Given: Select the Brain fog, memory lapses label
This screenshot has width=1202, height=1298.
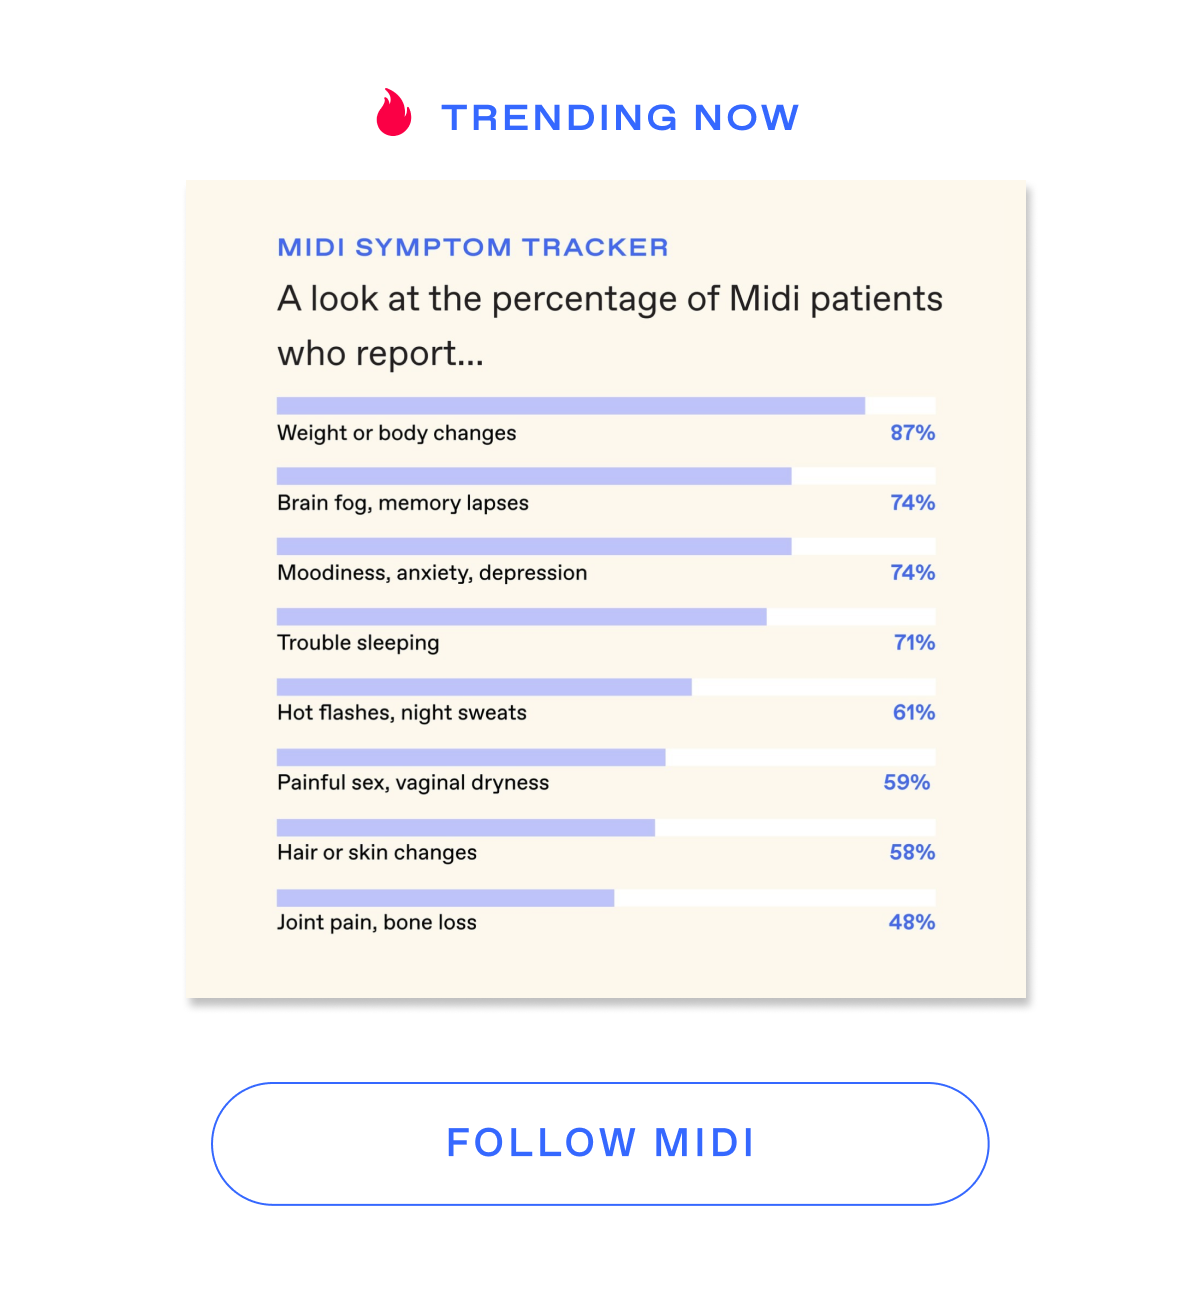Looking at the screenshot, I should [x=403, y=503].
